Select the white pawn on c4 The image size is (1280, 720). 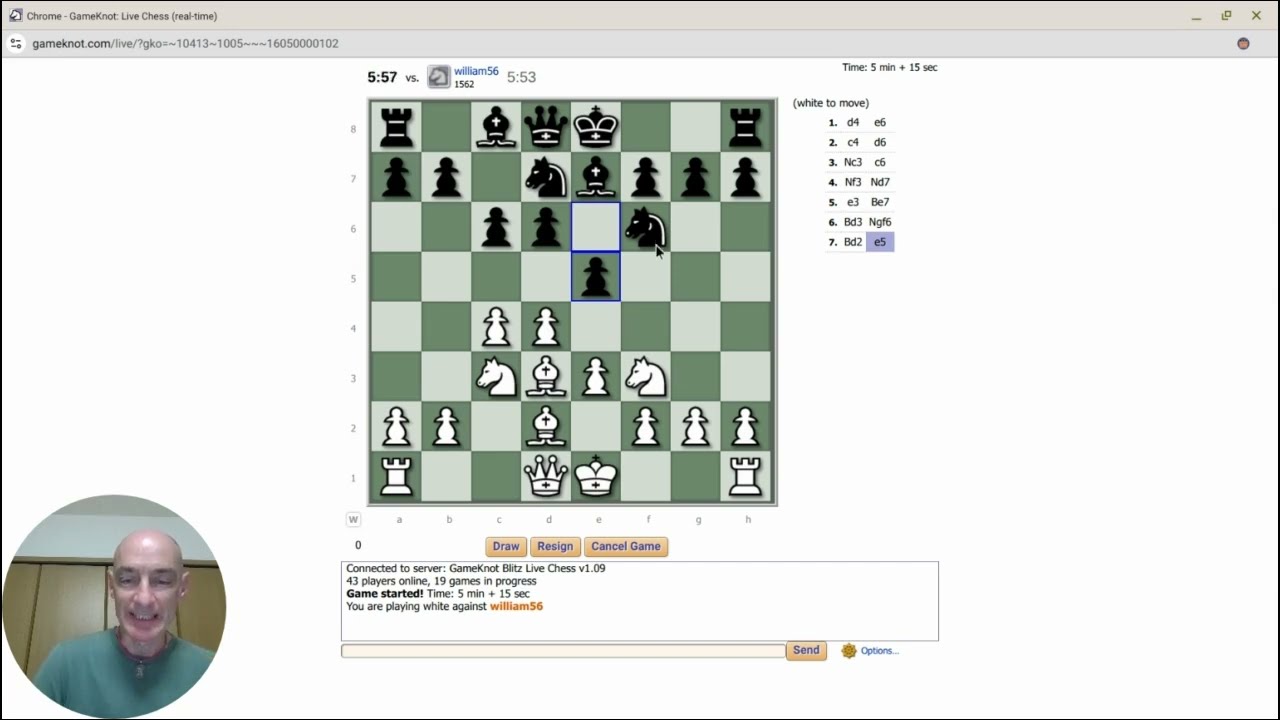[496, 327]
